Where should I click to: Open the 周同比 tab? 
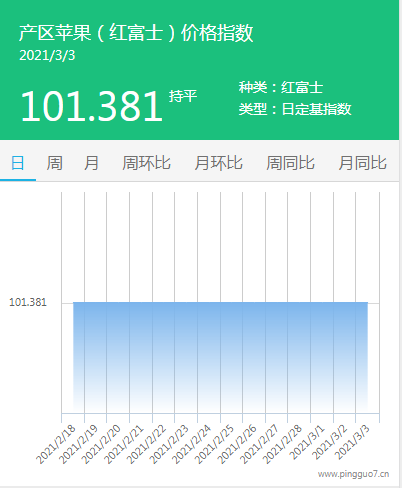290,163
